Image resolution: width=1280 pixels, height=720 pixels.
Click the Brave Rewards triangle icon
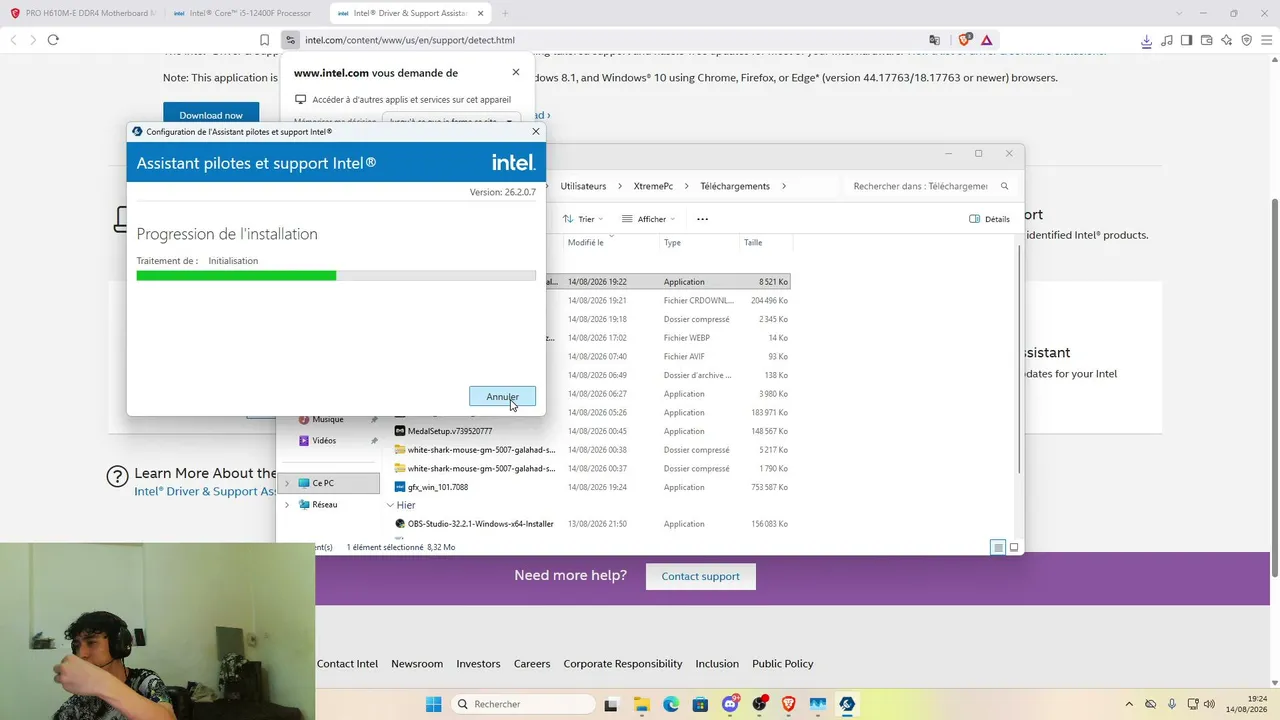pyautogui.click(x=987, y=40)
